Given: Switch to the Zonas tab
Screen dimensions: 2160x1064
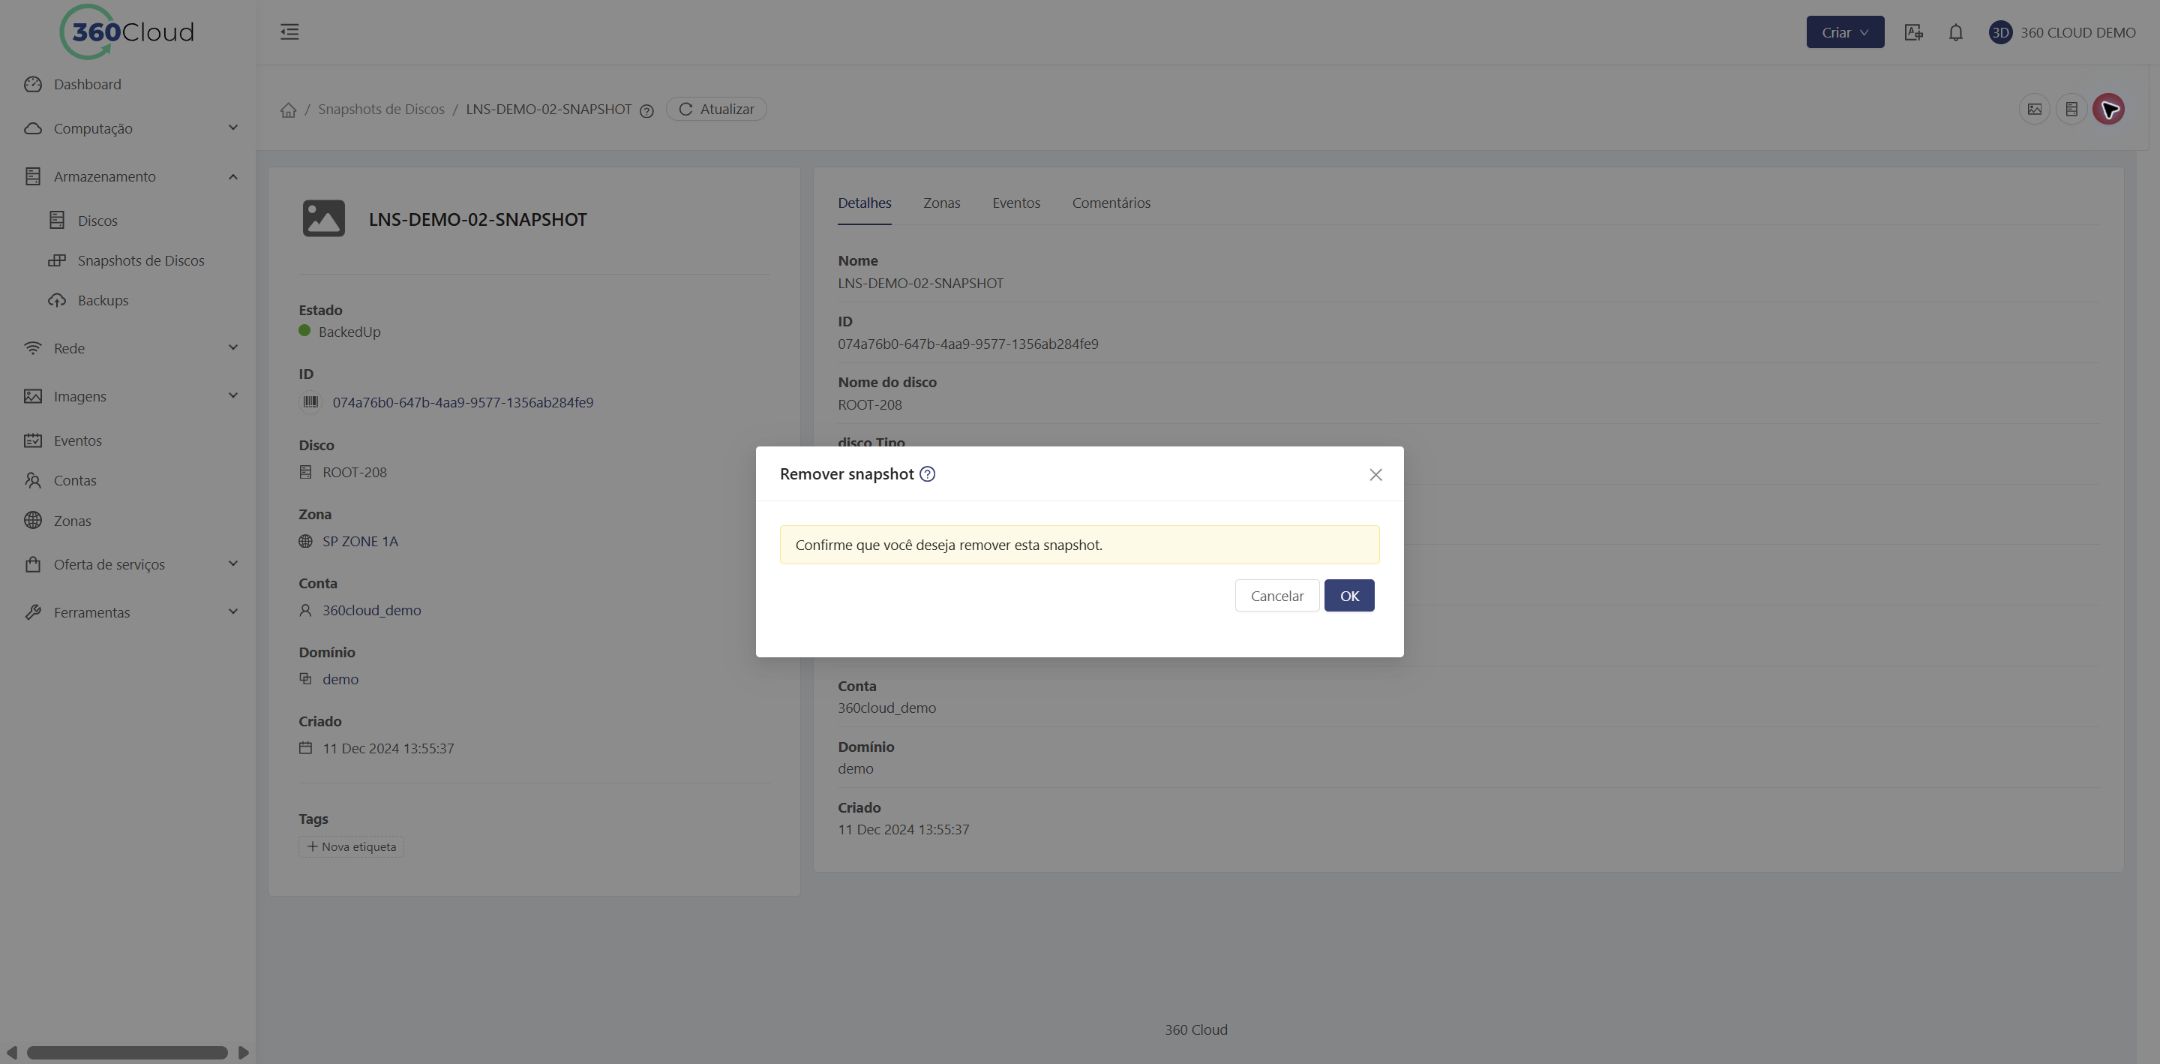Looking at the screenshot, I should (x=941, y=203).
